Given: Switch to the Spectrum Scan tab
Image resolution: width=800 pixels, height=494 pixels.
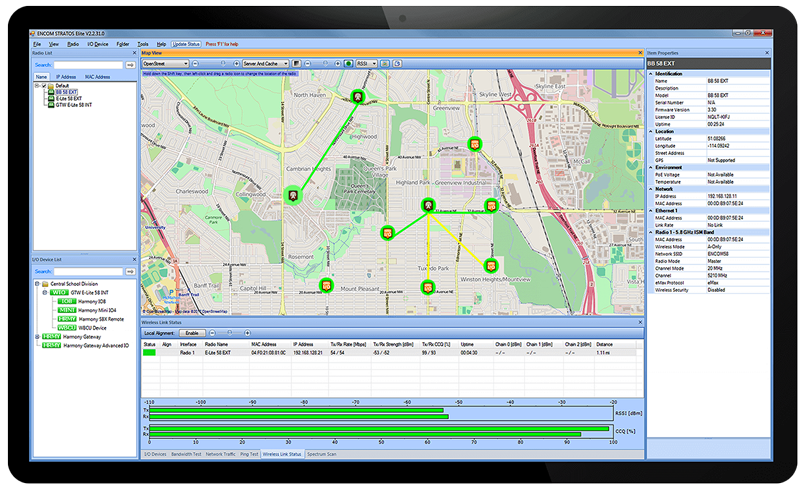Looking at the screenshot, I should tap(321, 454).
